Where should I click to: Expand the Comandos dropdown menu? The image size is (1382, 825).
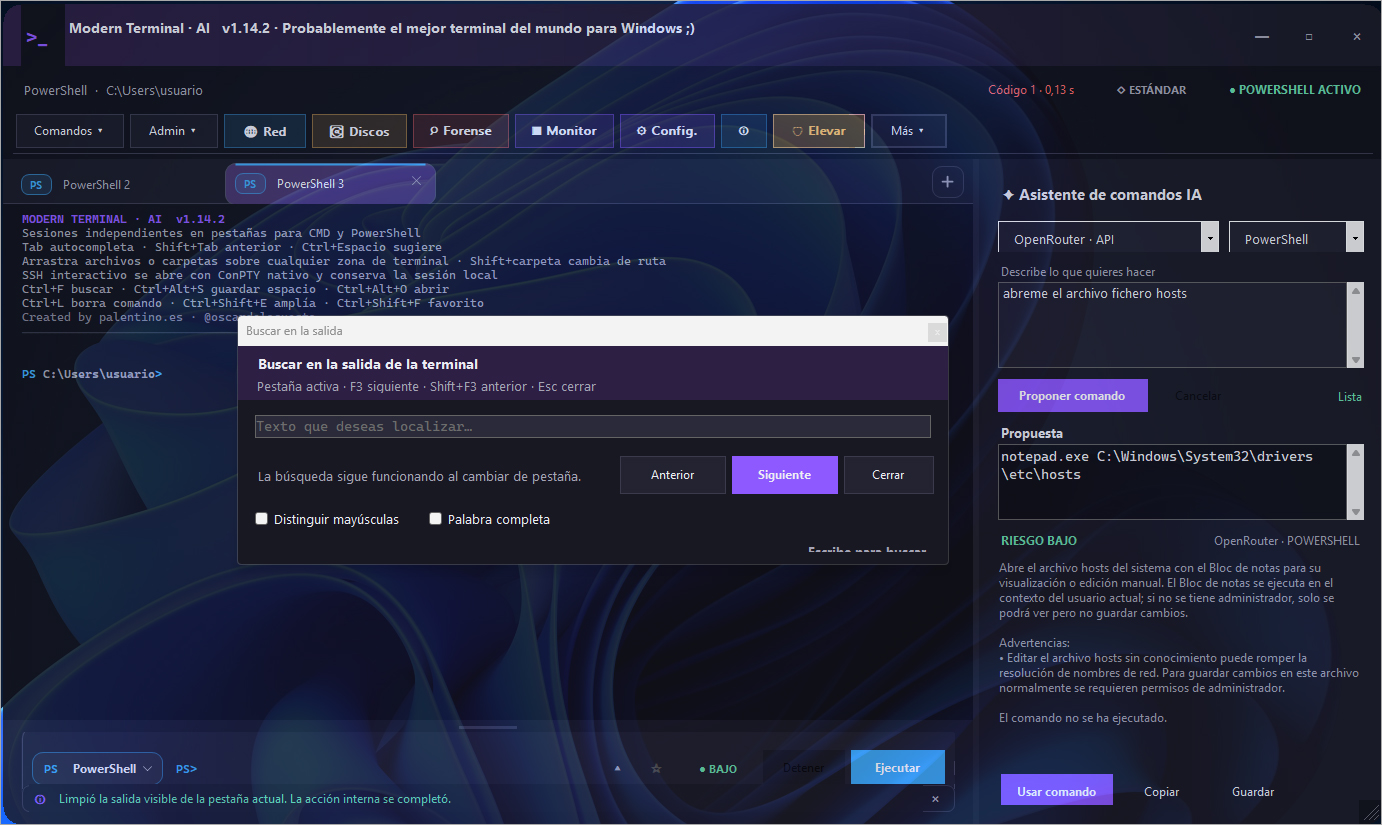70,131
